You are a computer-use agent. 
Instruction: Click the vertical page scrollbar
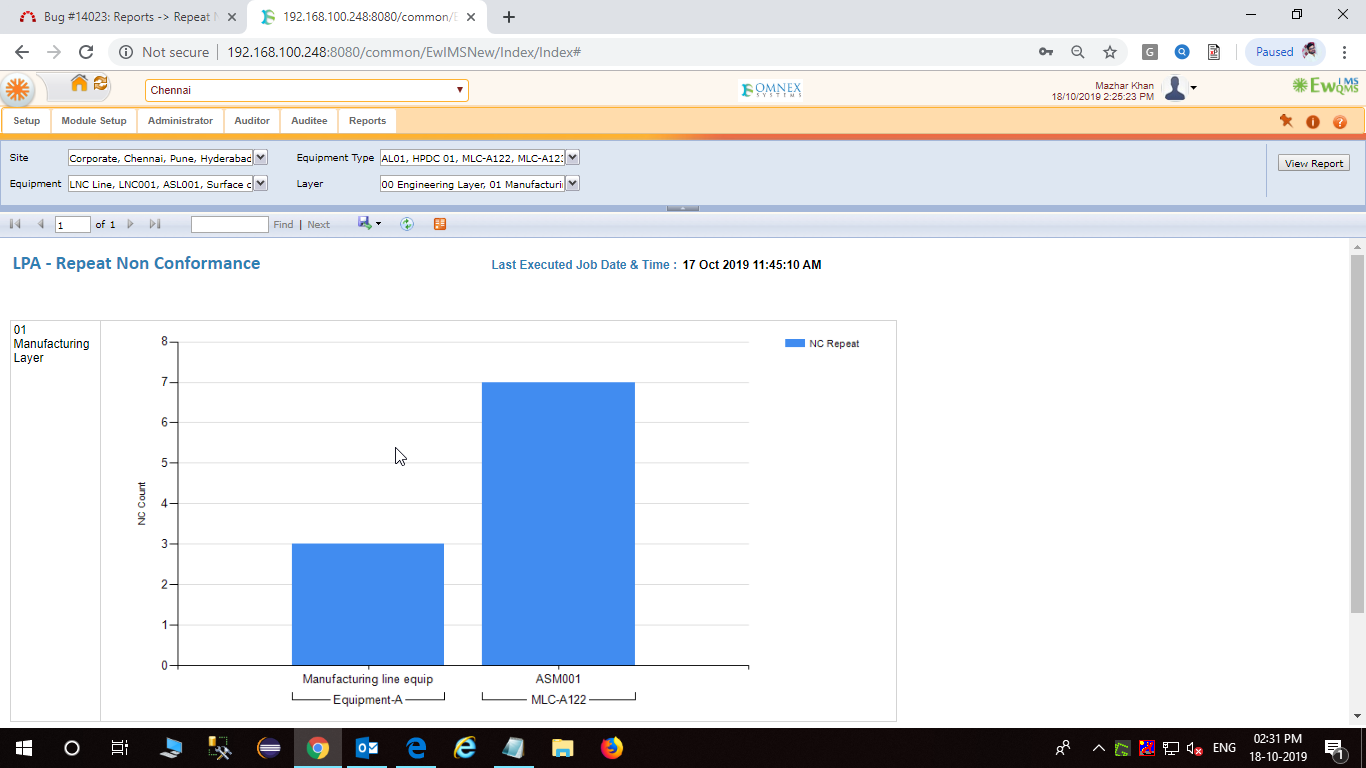pyautogui.click(x=1357, y=433)
